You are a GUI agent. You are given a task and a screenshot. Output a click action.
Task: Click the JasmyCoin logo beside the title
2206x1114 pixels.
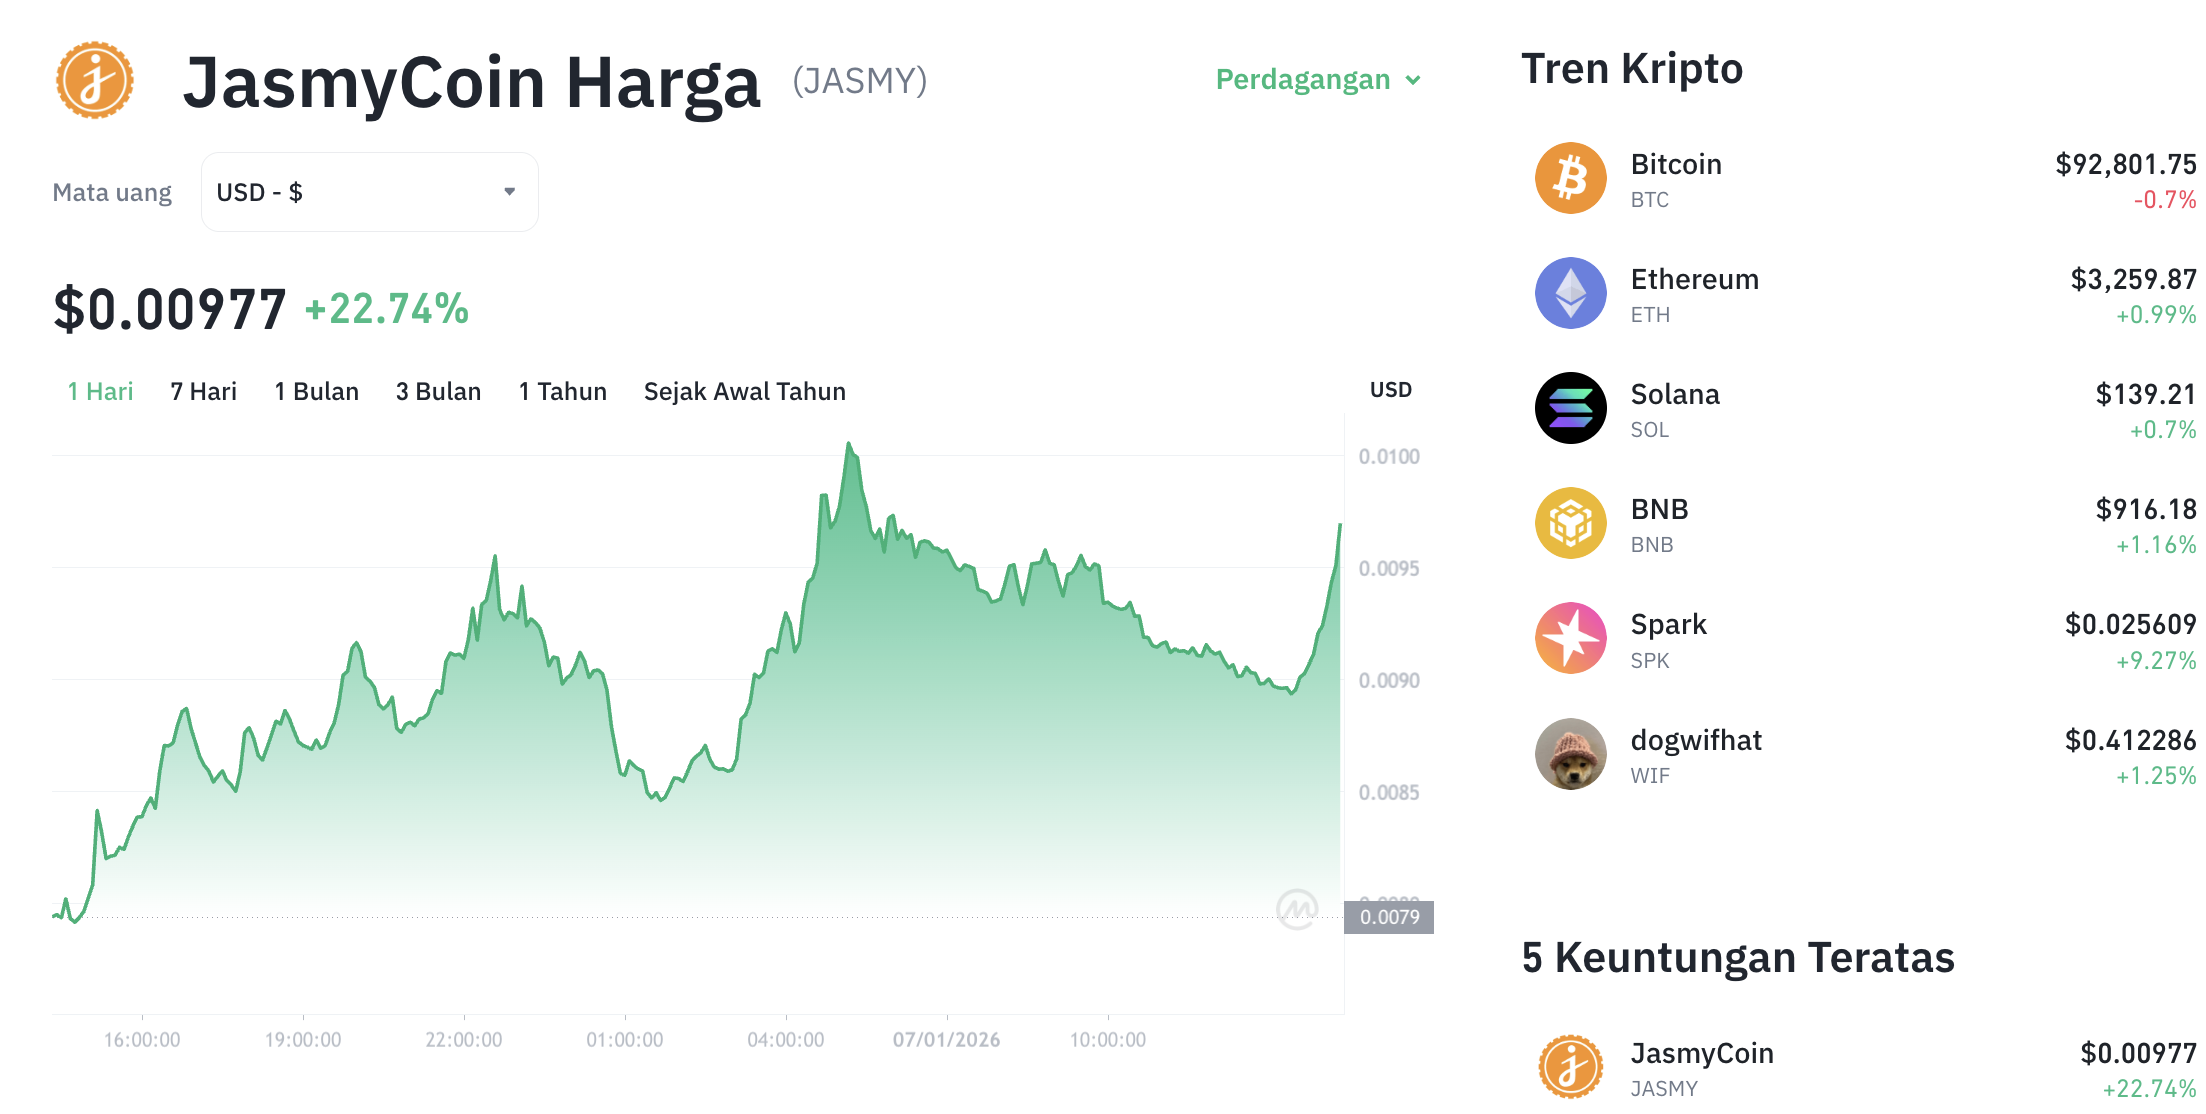click(93, 80)
